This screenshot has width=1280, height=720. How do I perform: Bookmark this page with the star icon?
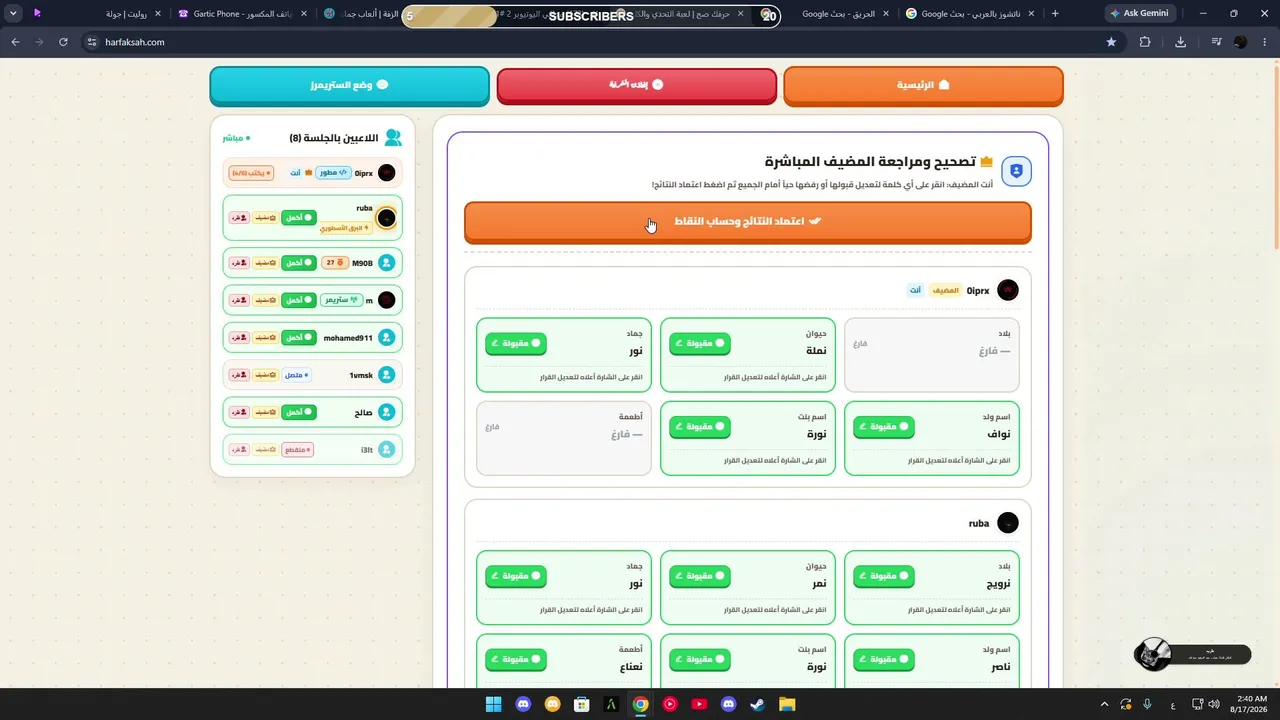tap(1111, 42)
